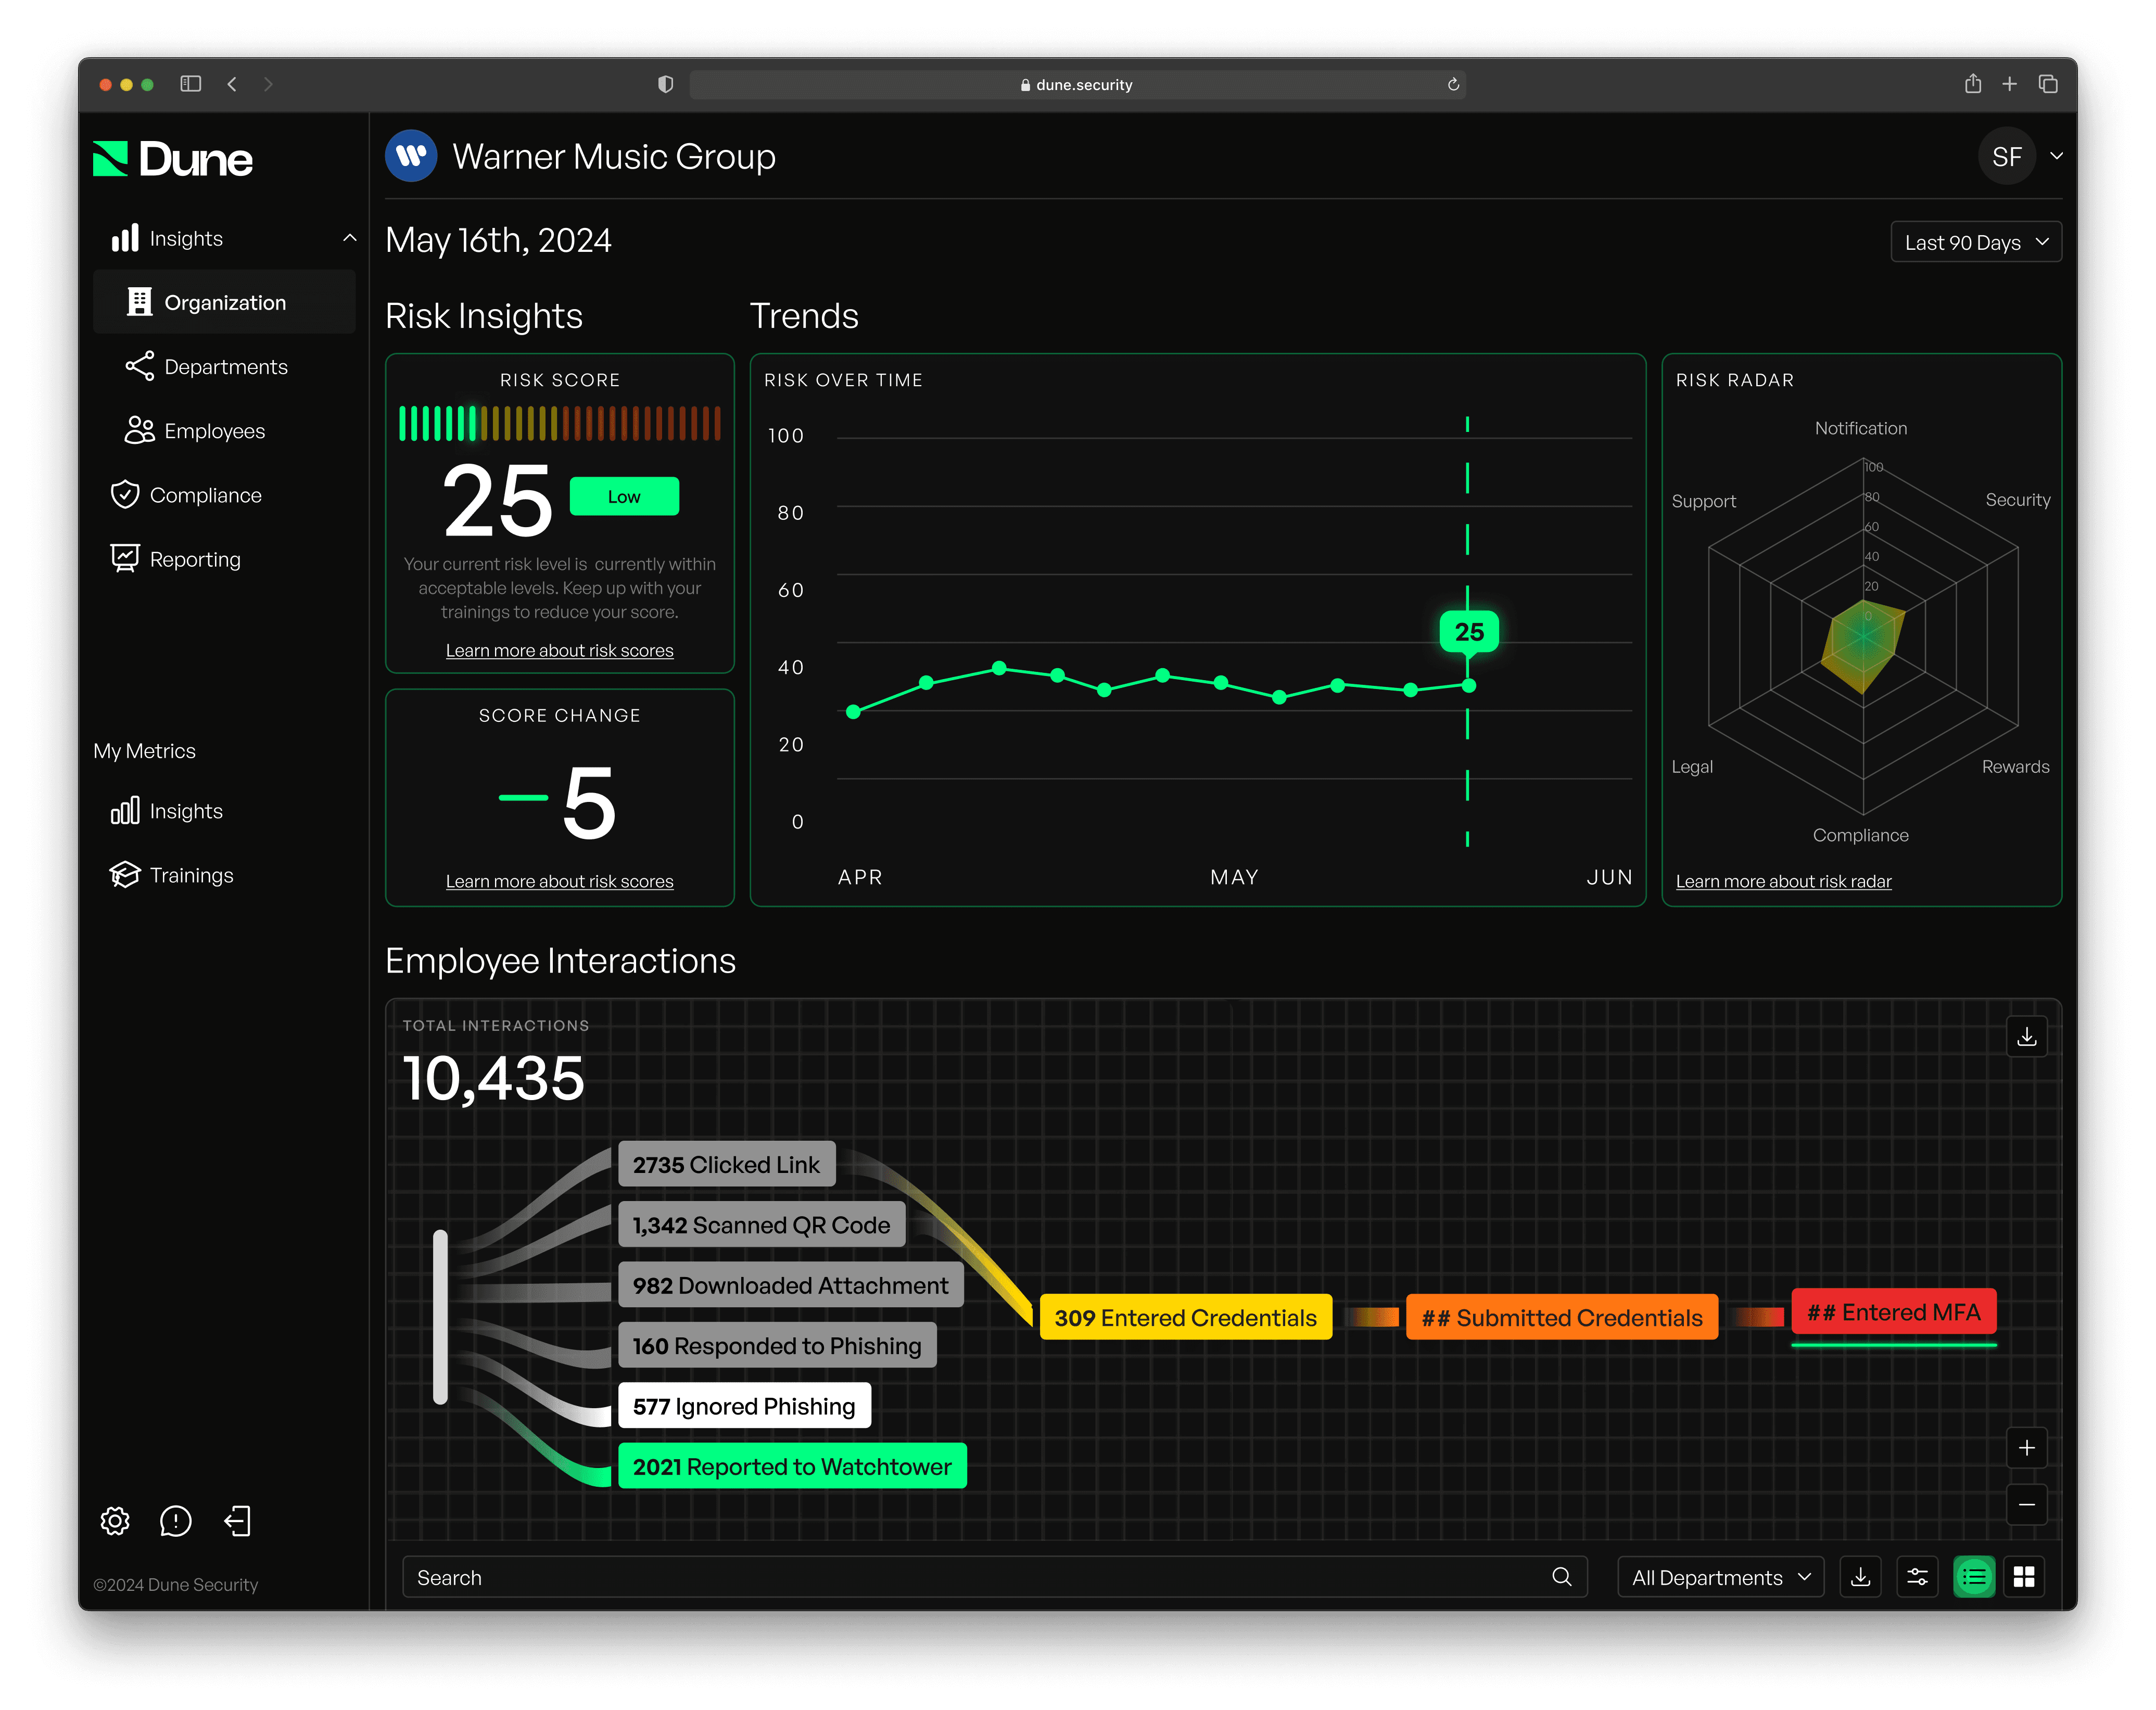Image resolution: width=2156 pixels, height=1710 pixels.
Task: Download the employee interactions chart
Action: 2026,1037
